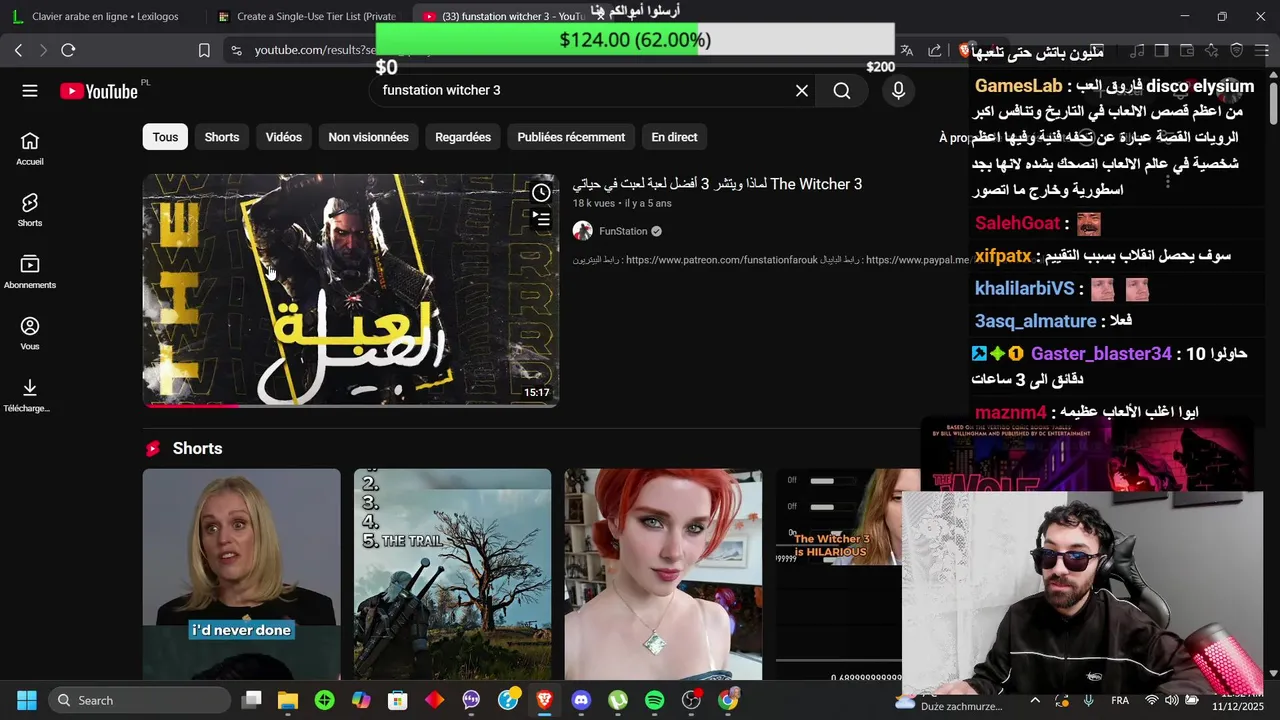Image resolution: width=1280 pixels, height=720 pixels.
Task: Open Brave music playlist icon
Action: [x=1137, y=50]
